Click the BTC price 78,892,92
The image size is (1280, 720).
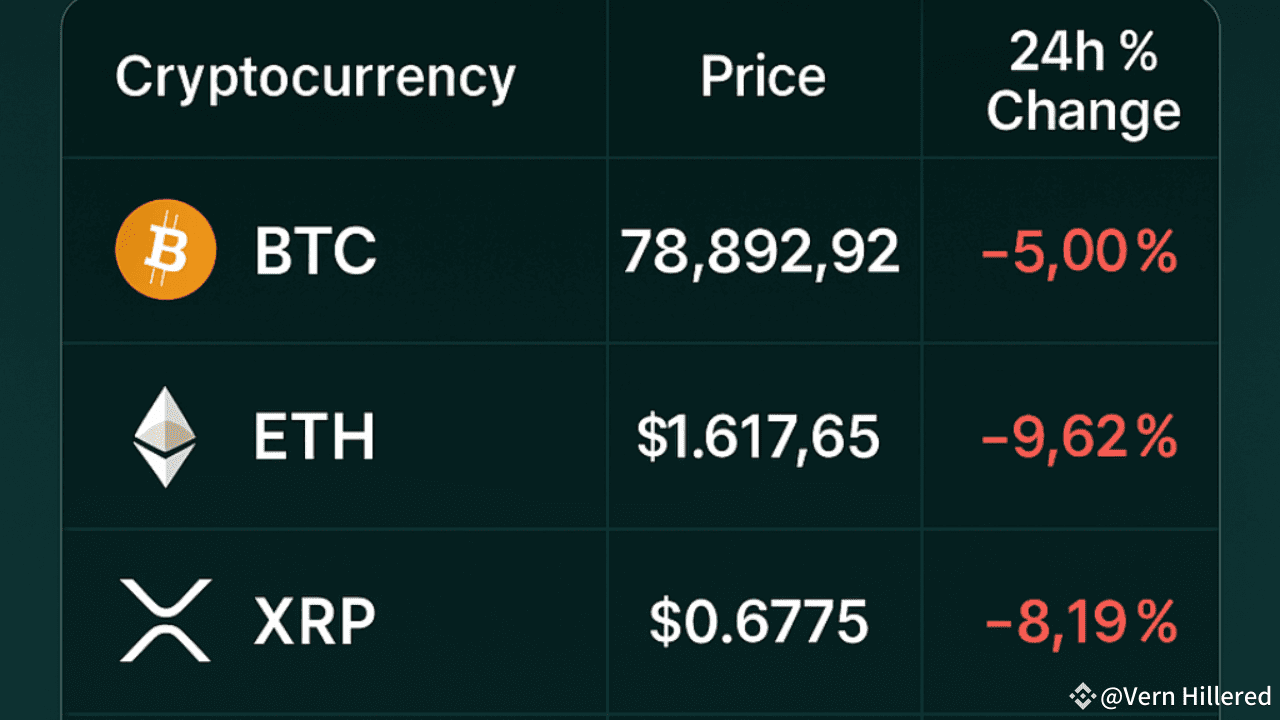tap(760, 252)
